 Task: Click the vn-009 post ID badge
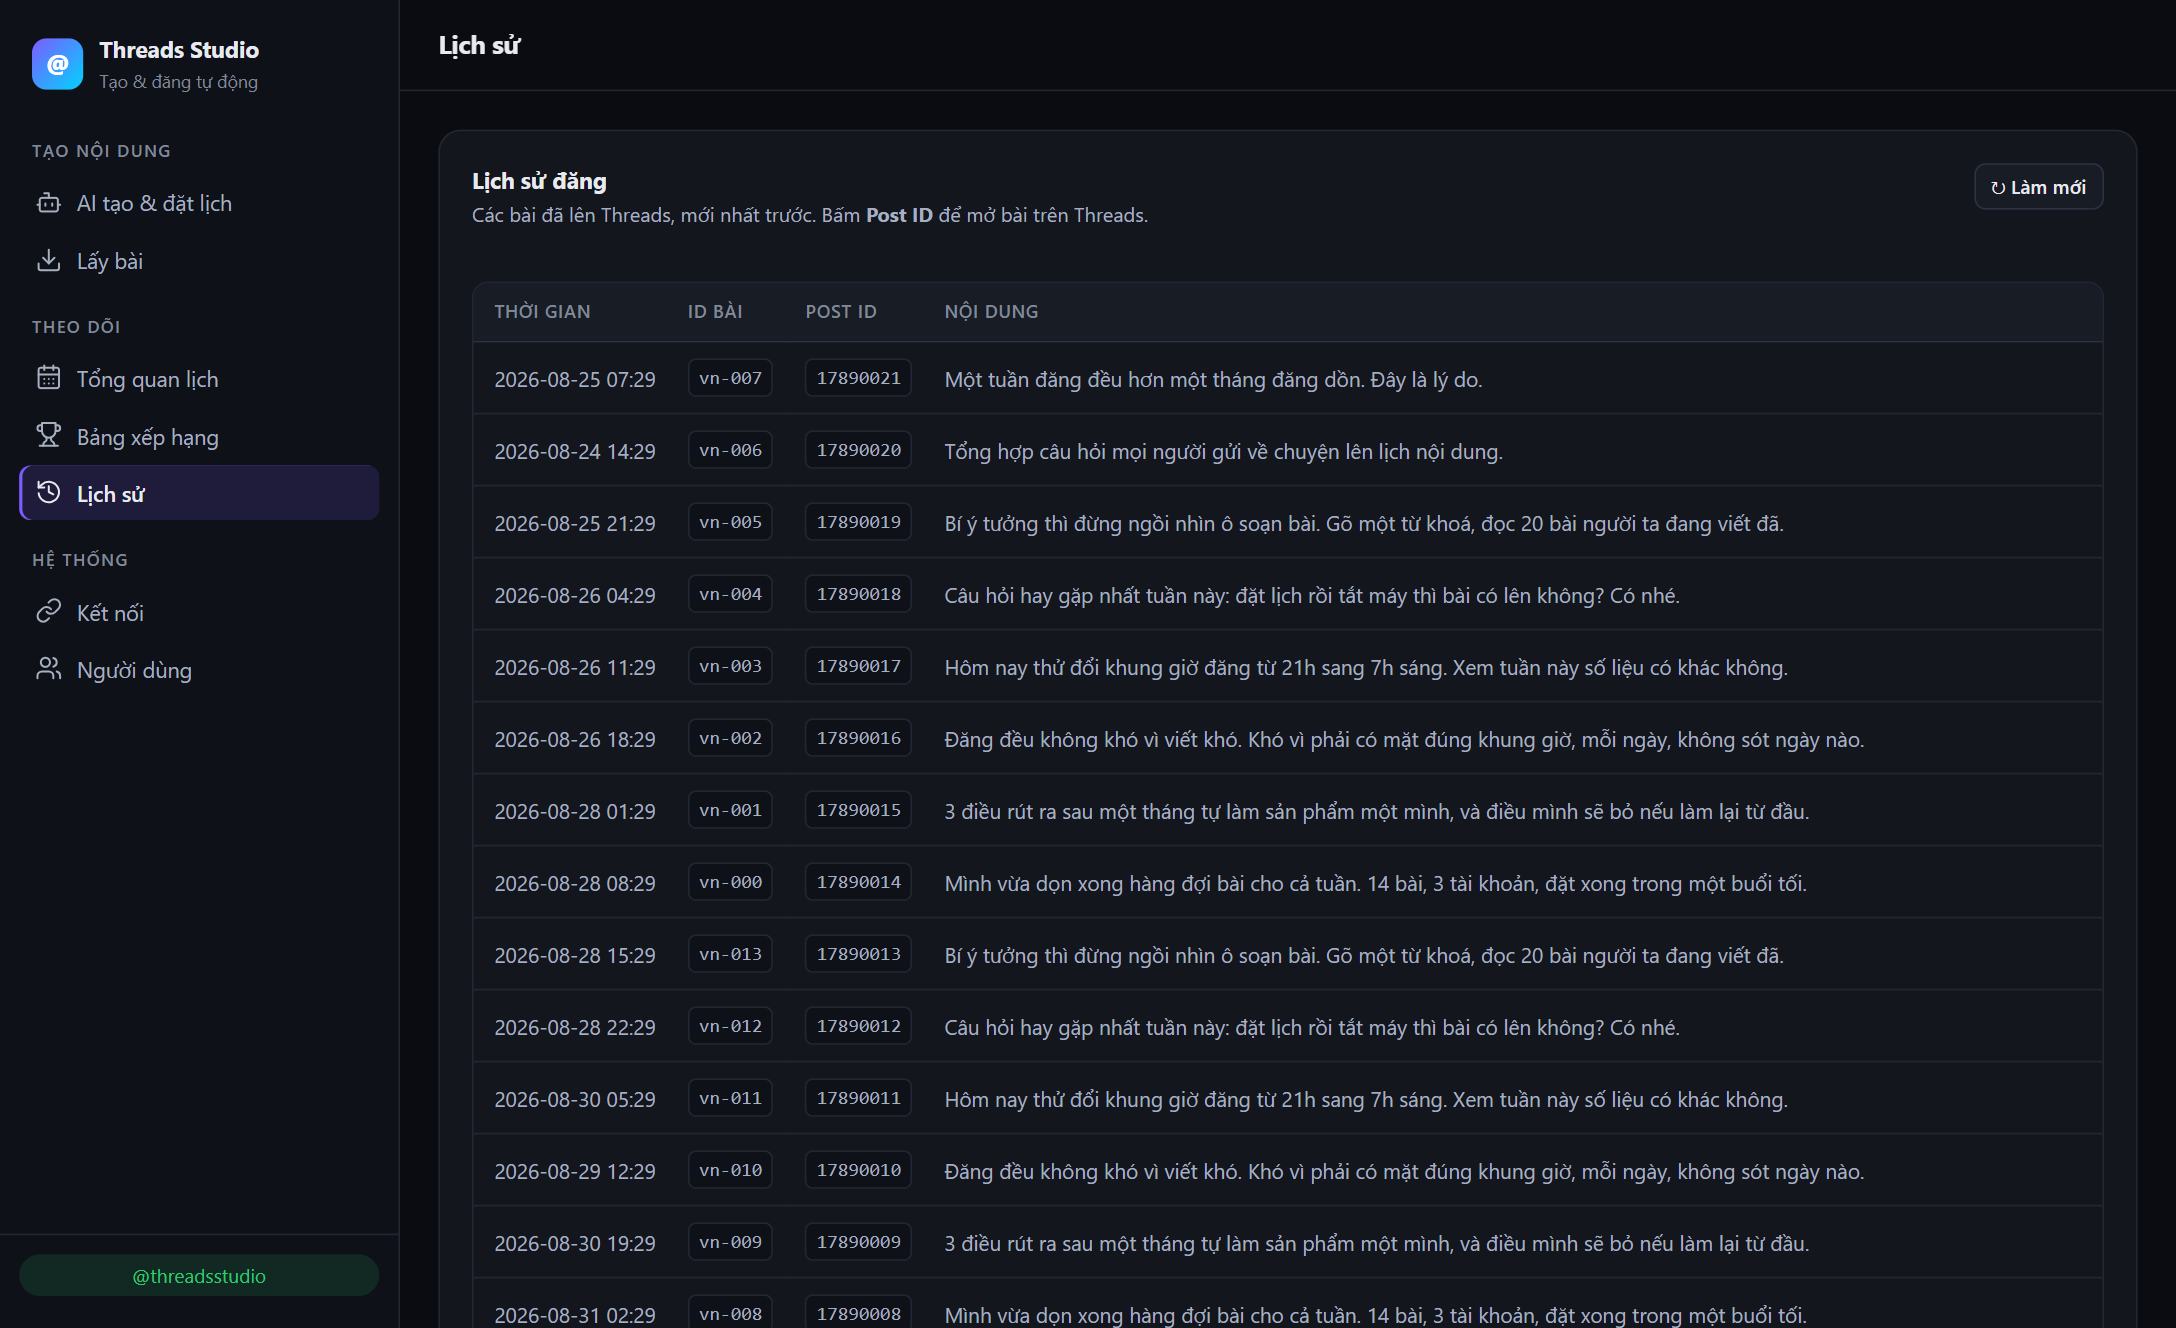click(x=730, y=1242)
